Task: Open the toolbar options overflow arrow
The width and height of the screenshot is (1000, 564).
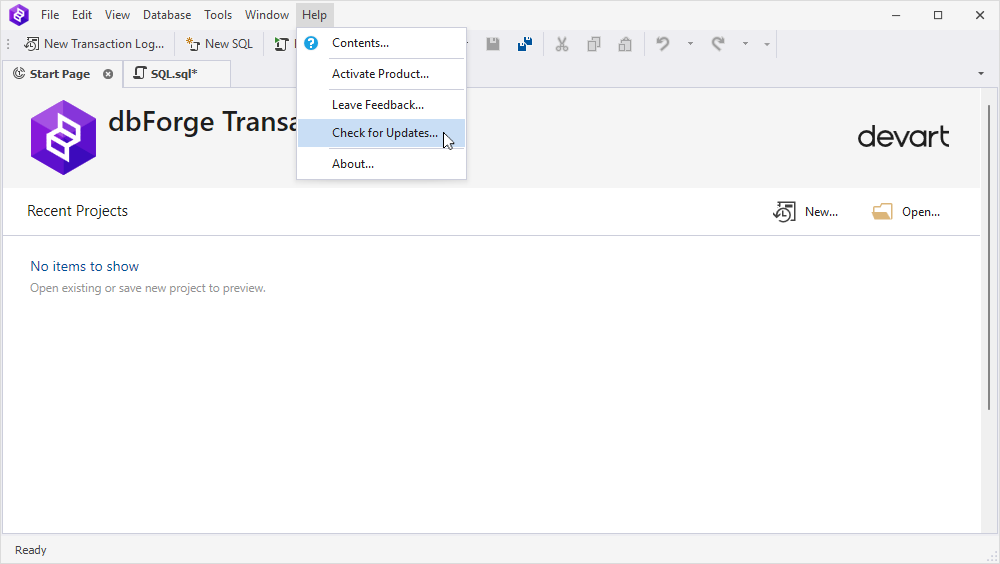Action: (767, 44)
